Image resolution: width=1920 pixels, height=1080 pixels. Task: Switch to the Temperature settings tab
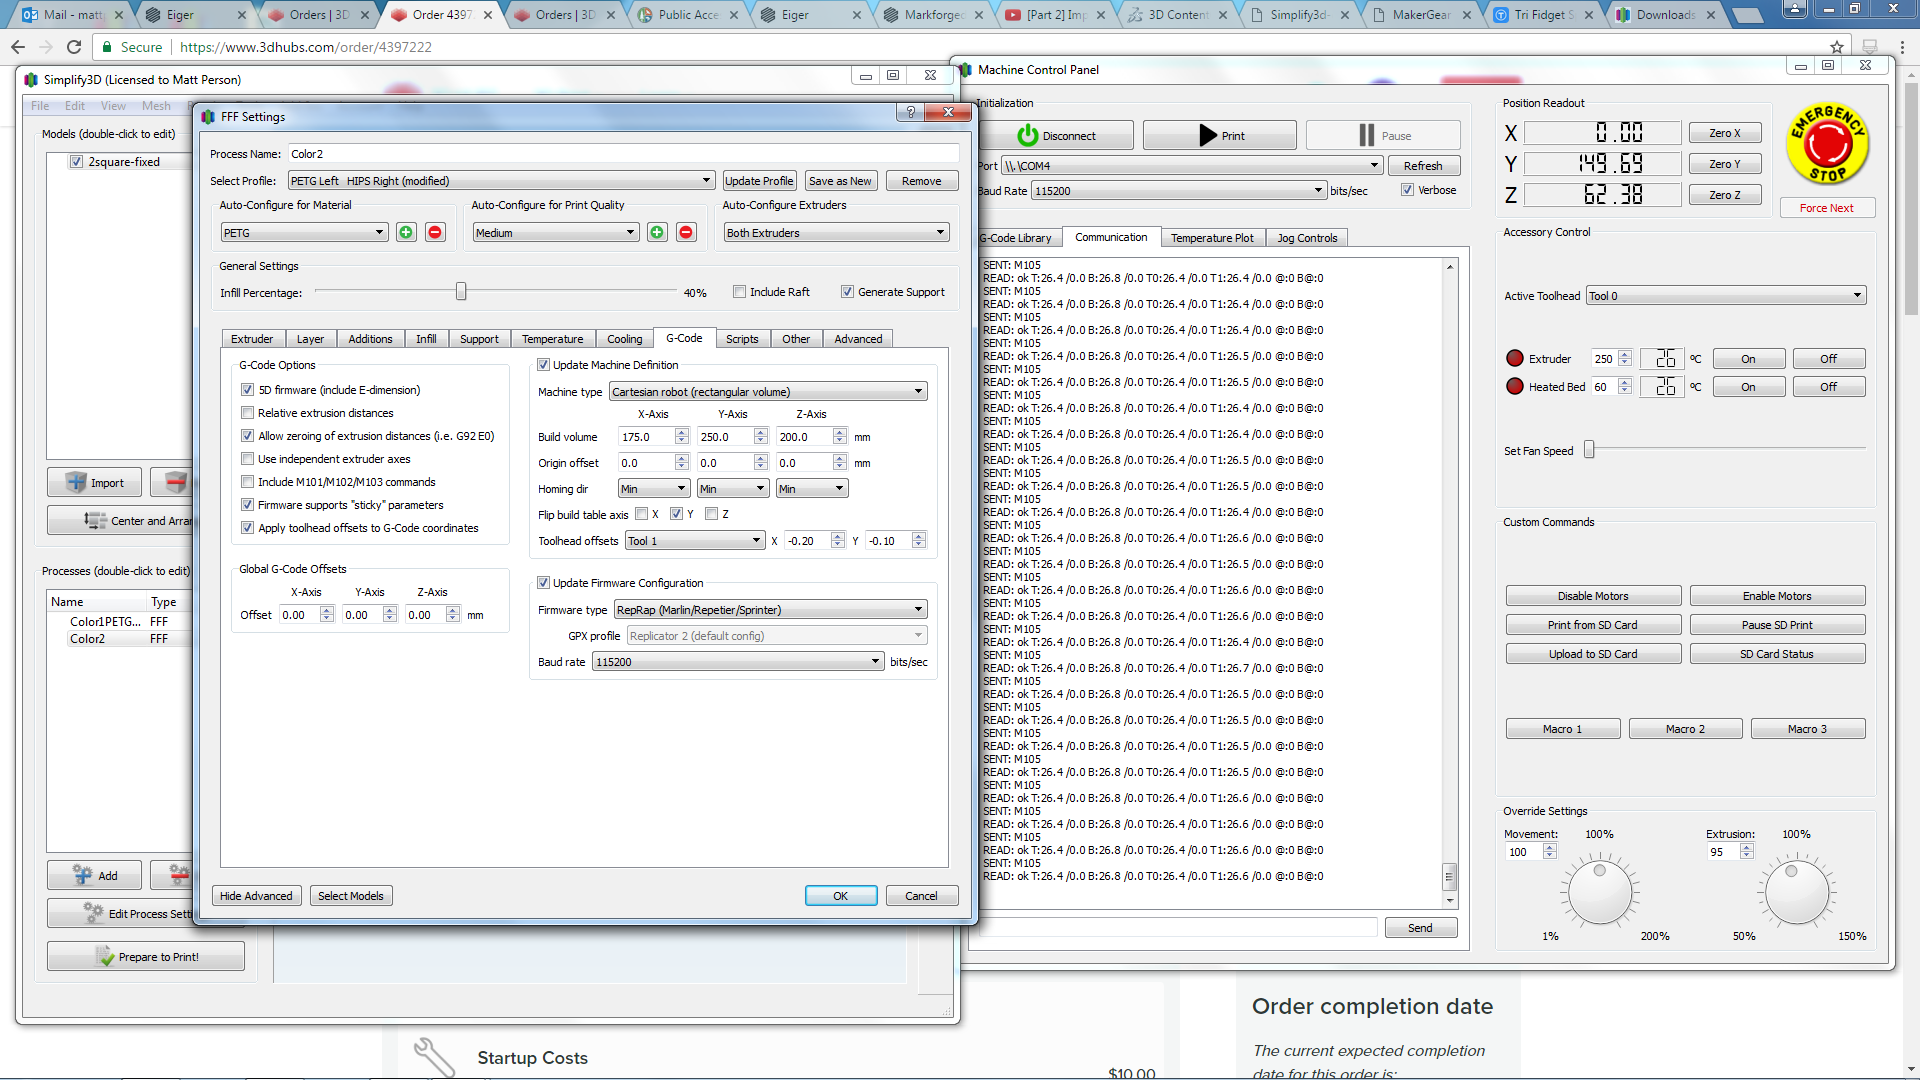pos(552,339)
